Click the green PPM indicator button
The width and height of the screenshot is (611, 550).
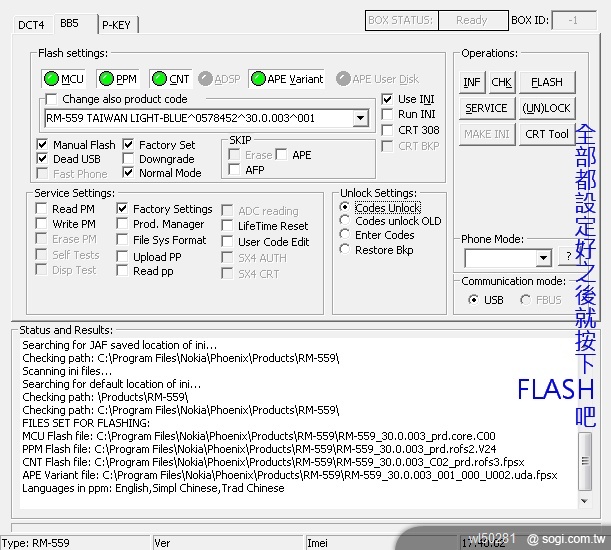click(x=118, y=78)
